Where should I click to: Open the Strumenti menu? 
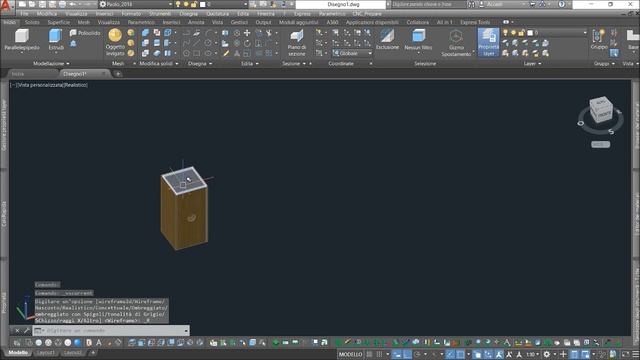160,14
